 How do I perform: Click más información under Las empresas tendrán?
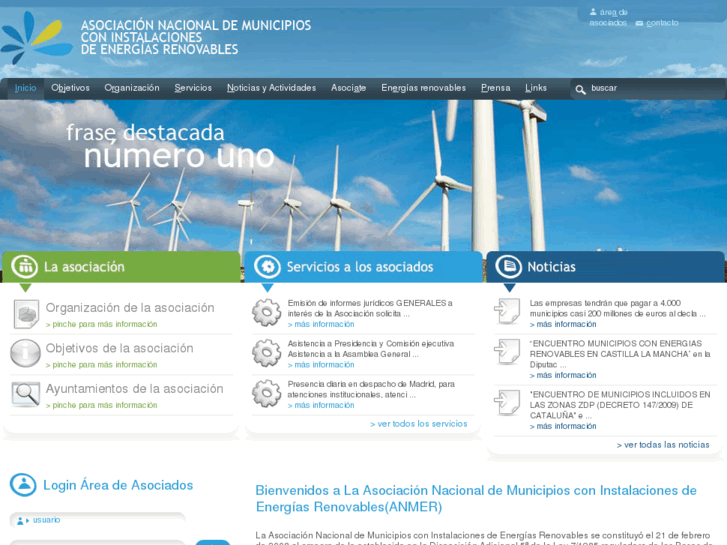click(563, 324)
